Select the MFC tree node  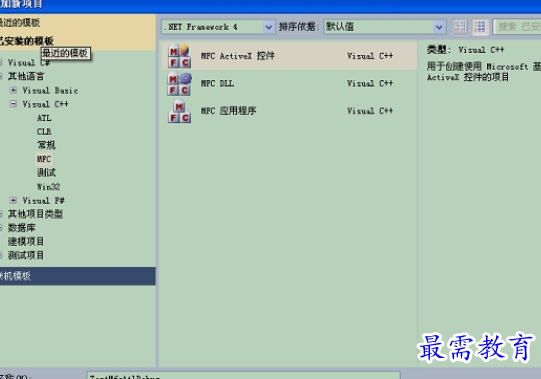click(x=44, y=159)
